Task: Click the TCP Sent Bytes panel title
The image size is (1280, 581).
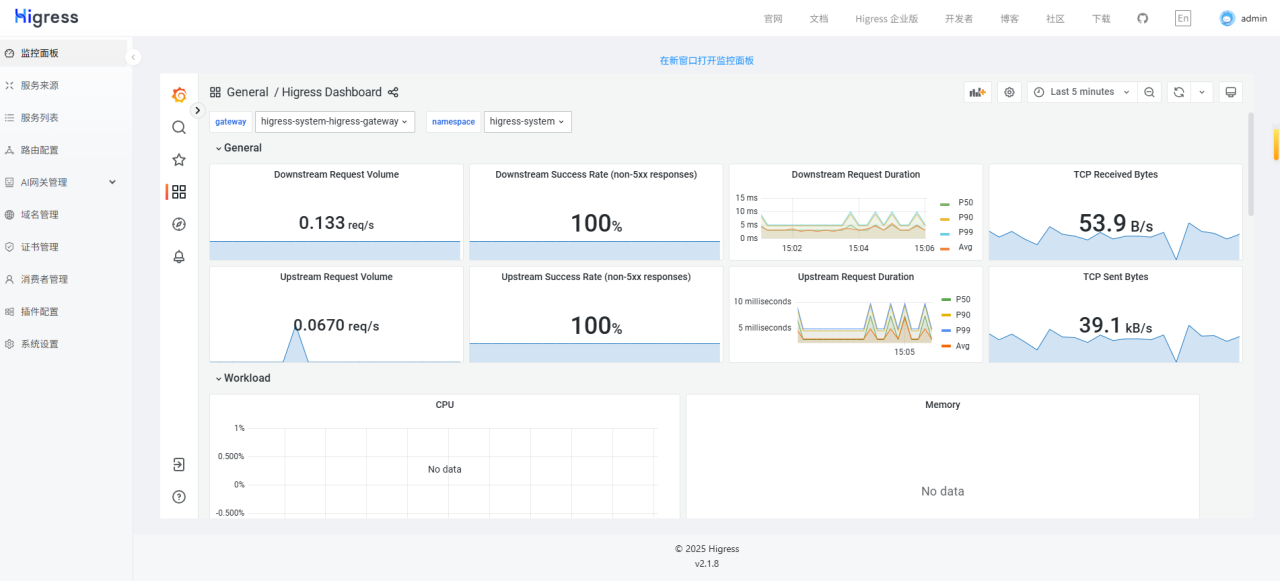Action: click(x=1115, y=277)
